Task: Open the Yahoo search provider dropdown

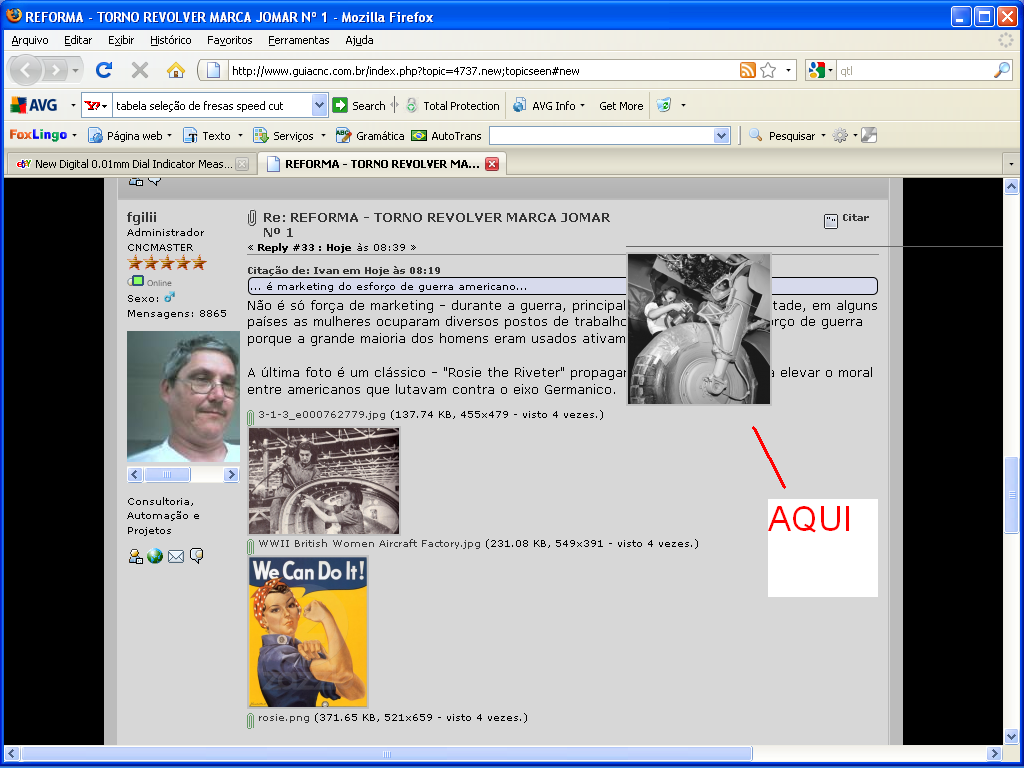Action: point(97,105)
